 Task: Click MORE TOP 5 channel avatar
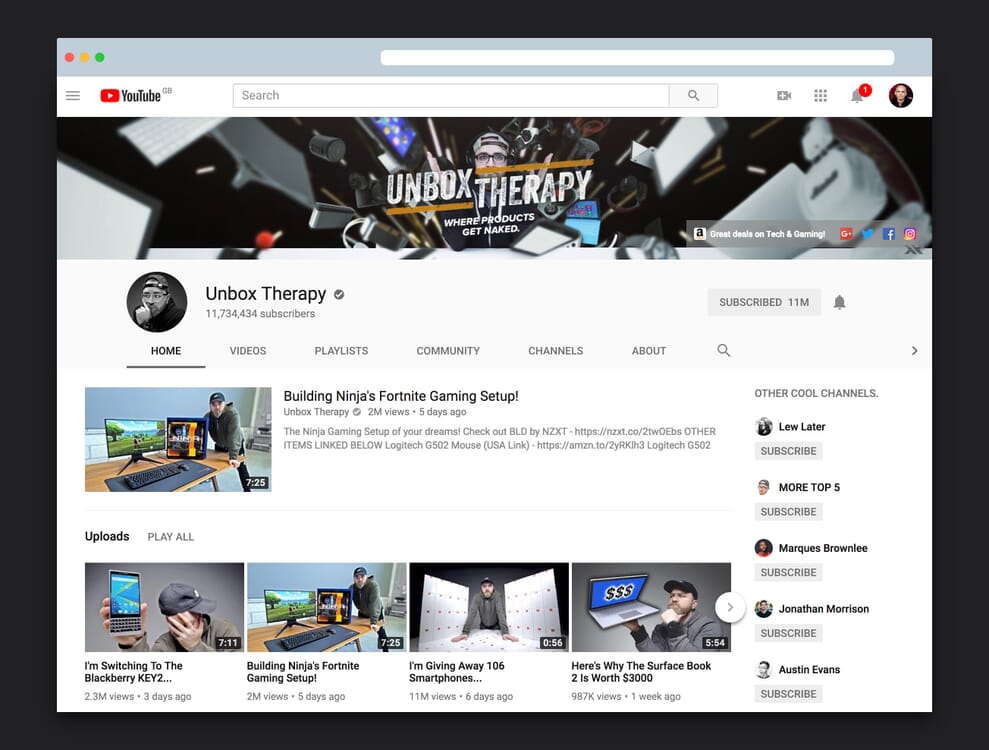[764, 487]
